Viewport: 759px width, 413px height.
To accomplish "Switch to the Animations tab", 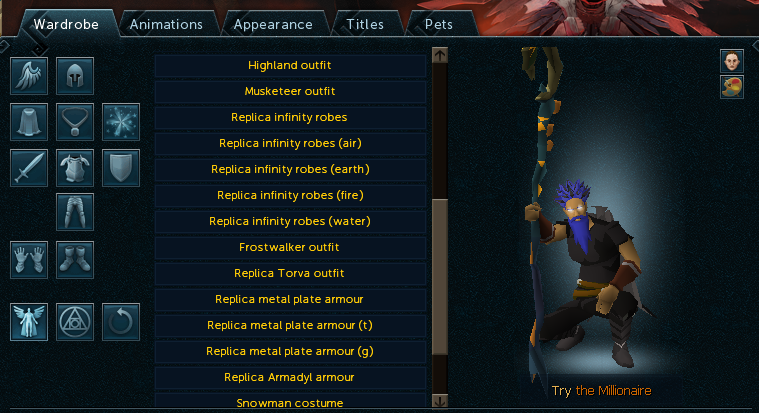I will (166, 24).
